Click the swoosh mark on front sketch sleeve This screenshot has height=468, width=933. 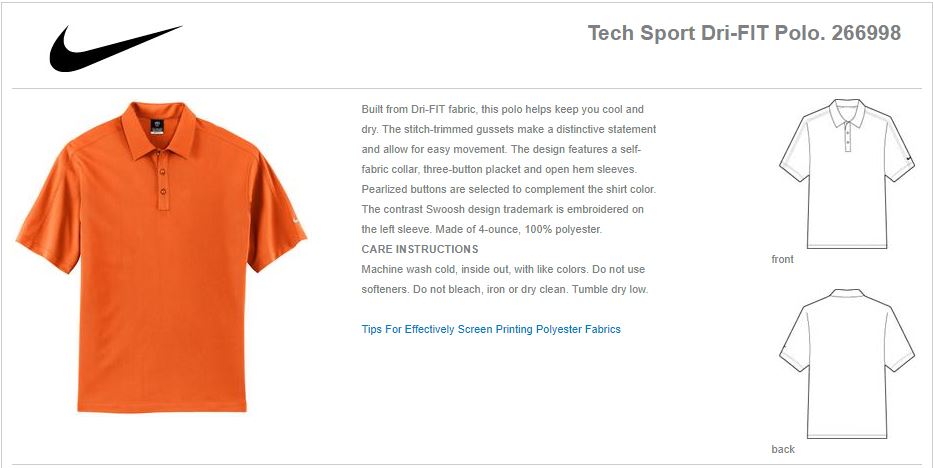pyautogui.click(x=908, y=158)
